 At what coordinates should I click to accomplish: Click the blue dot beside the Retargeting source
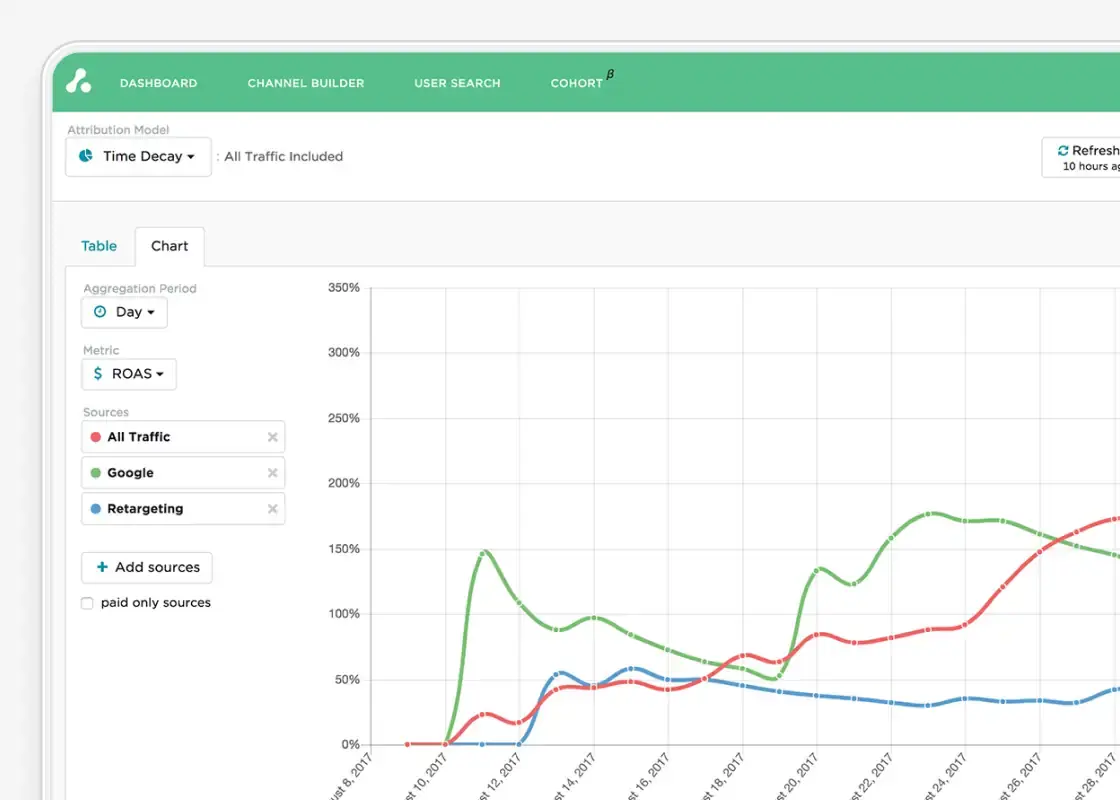[x=97, y=508]
